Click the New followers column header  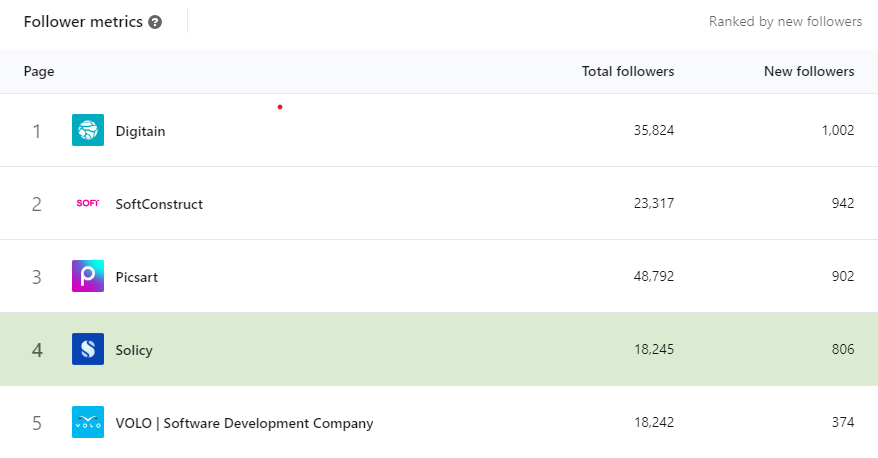[809, 71]
